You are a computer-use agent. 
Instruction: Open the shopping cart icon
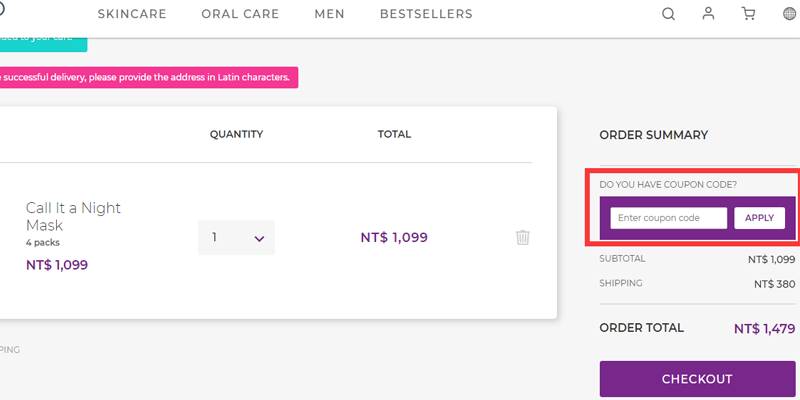(x=748, y=14)
